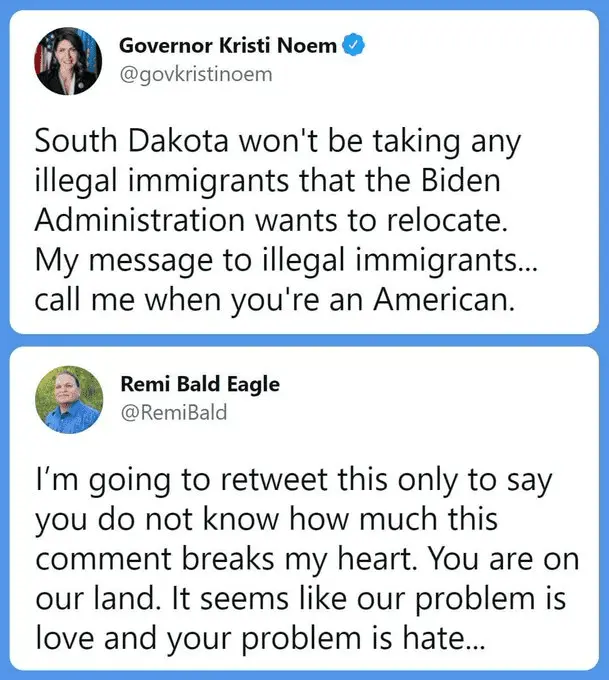Click the line 'South Dakota won't be taking any'

coord(278,142)
